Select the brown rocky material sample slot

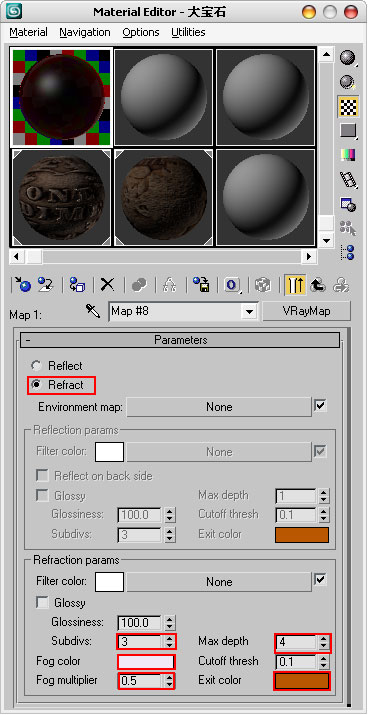click(163, 198)
